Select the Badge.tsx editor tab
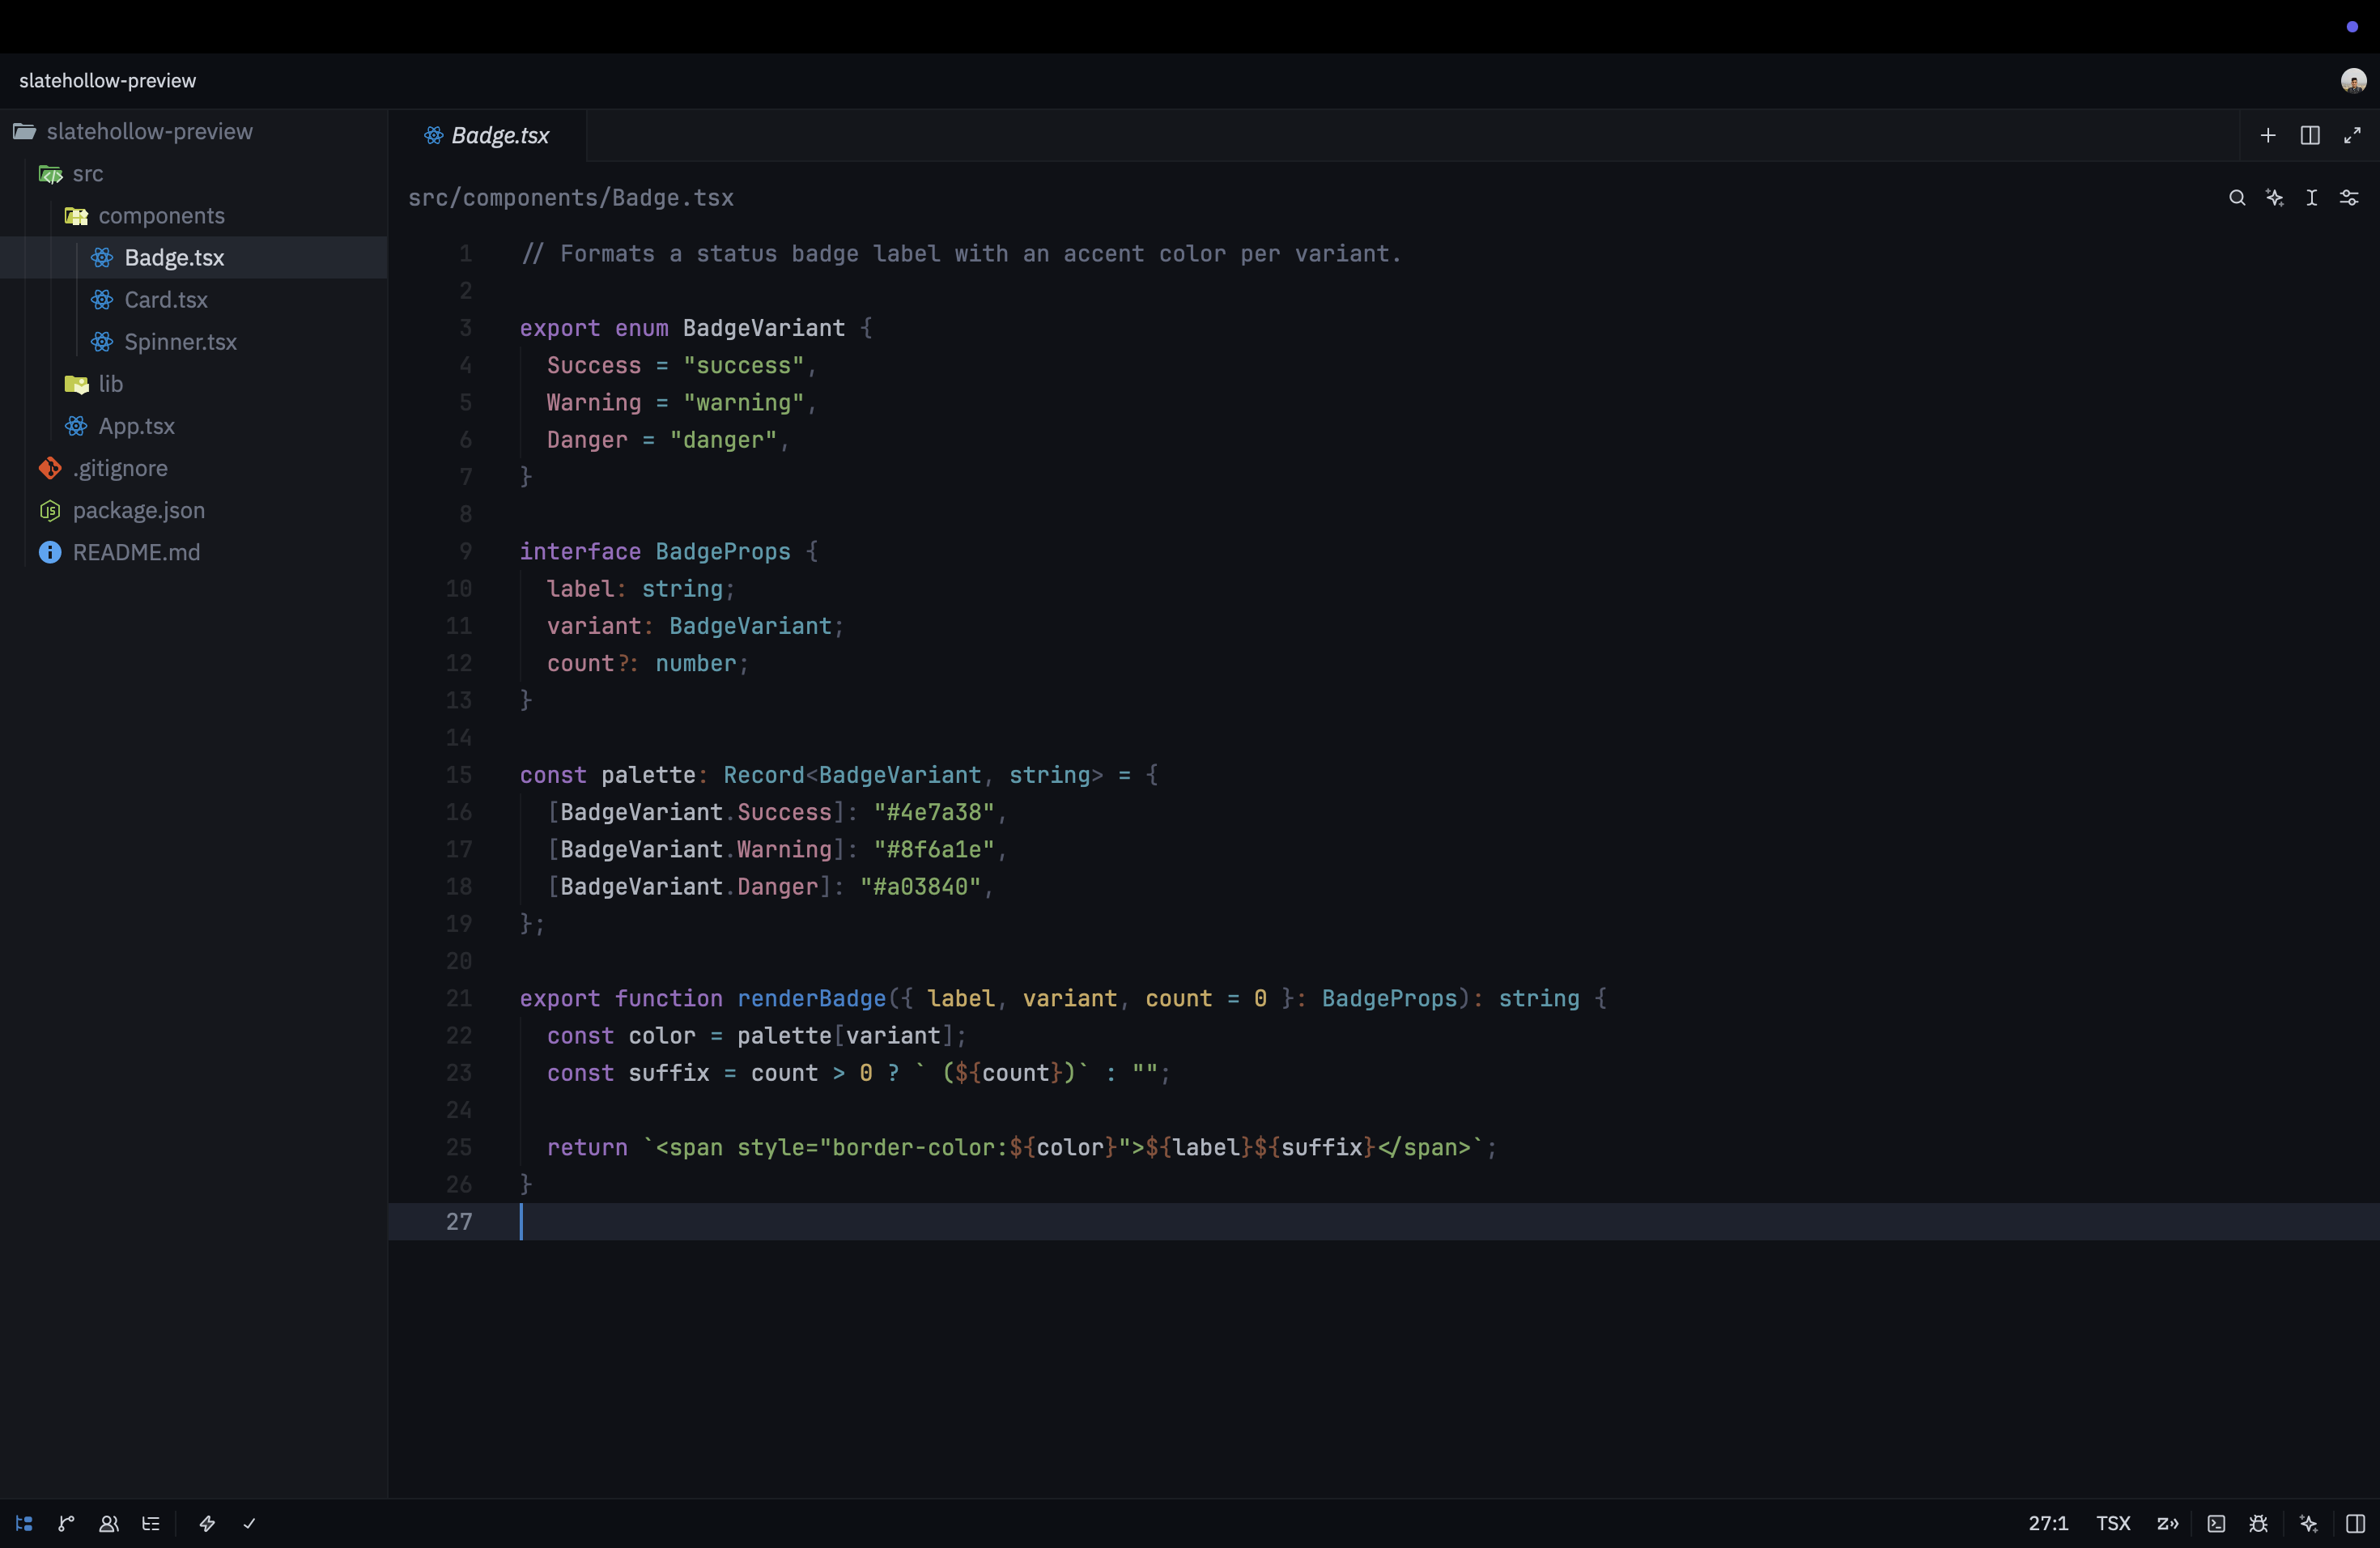2380x1548 pixels. [x=487, y=135]
